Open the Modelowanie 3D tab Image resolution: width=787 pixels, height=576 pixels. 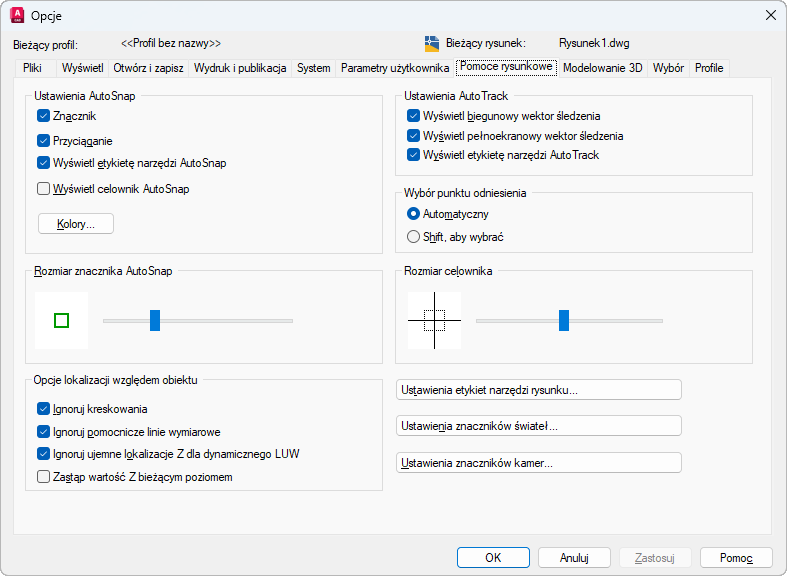point(602,68)
